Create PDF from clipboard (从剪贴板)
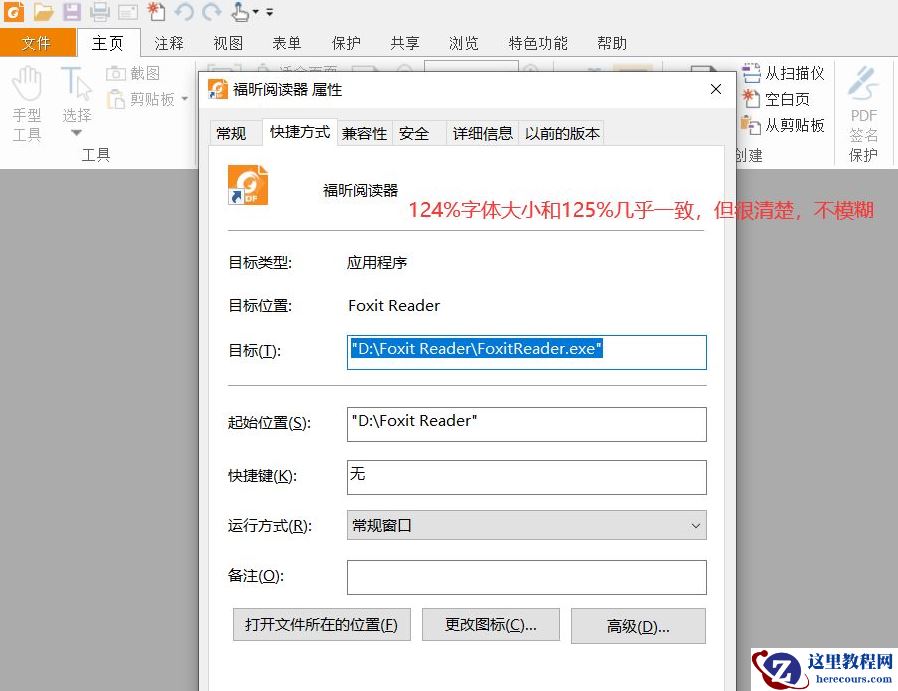Viewport: 898px width, 691px height. tap(790, 124)
